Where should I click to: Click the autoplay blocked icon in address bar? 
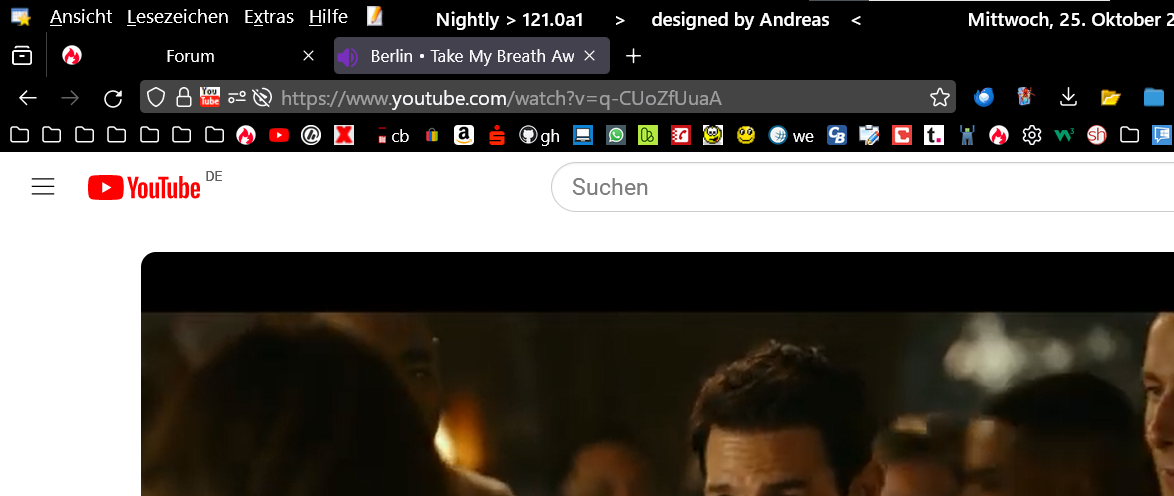(261, 97)
